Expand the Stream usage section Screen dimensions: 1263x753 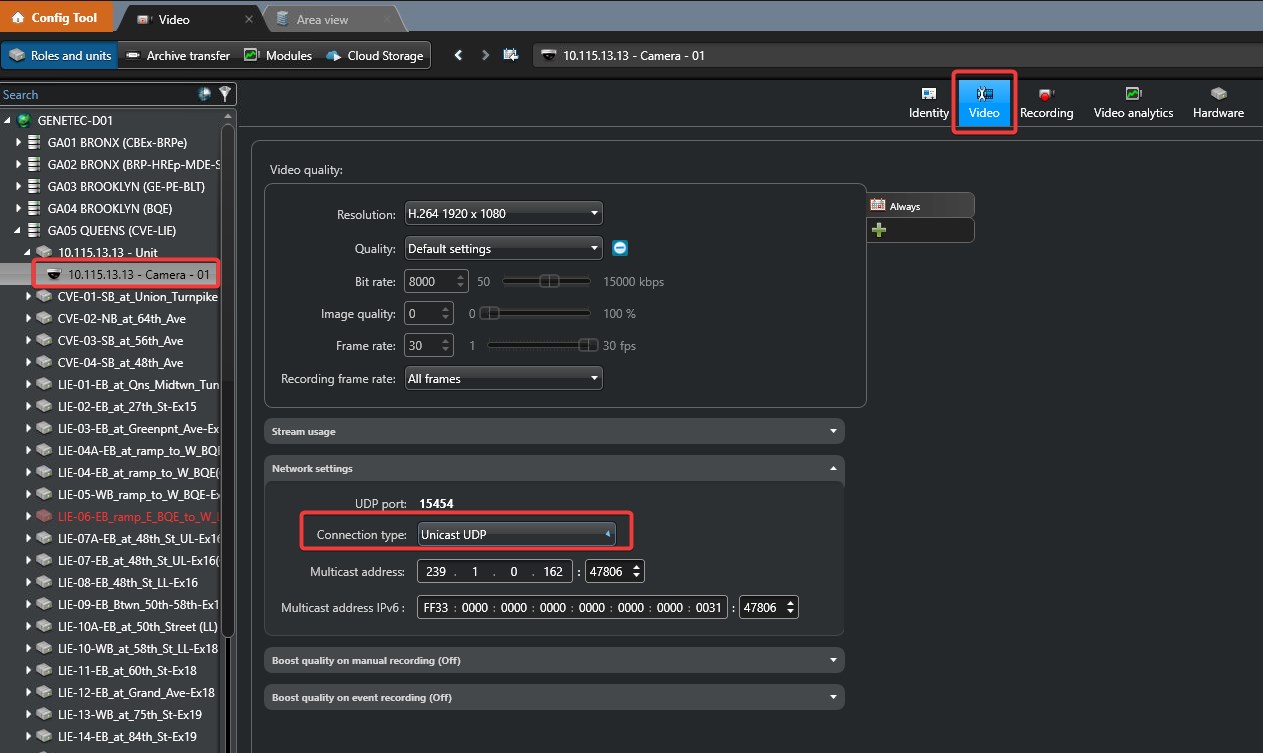[554, 431]
